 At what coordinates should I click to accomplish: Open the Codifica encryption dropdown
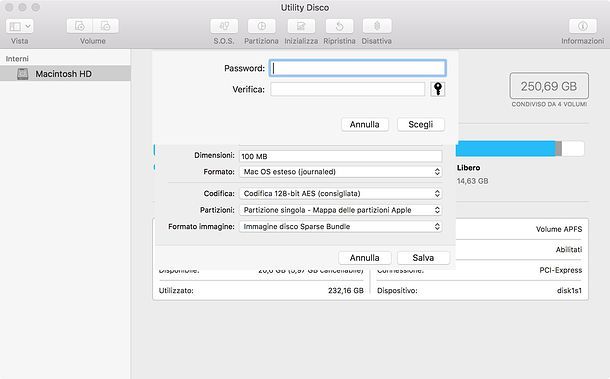(340, 193)
